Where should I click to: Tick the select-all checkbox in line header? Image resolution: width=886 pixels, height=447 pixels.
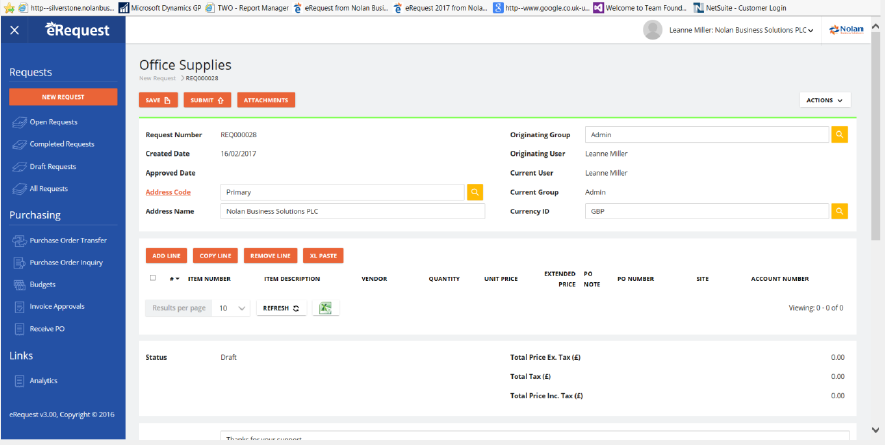point(153,278)
